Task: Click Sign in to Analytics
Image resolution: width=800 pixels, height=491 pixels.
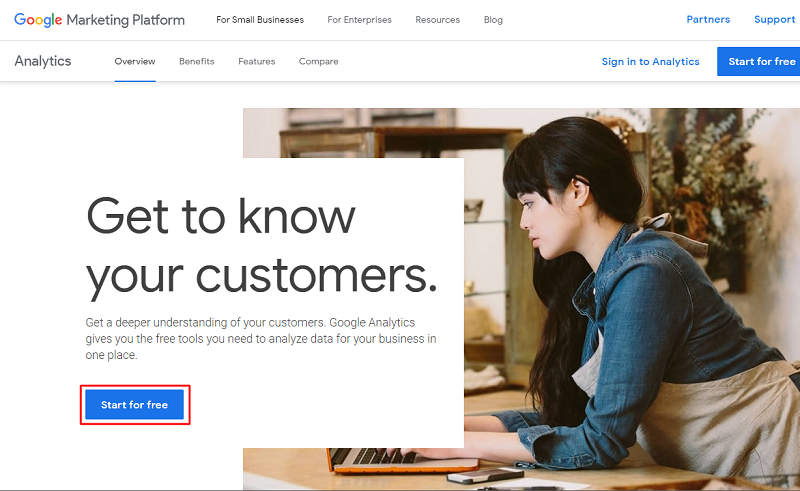Action: [x=651, y=61]
